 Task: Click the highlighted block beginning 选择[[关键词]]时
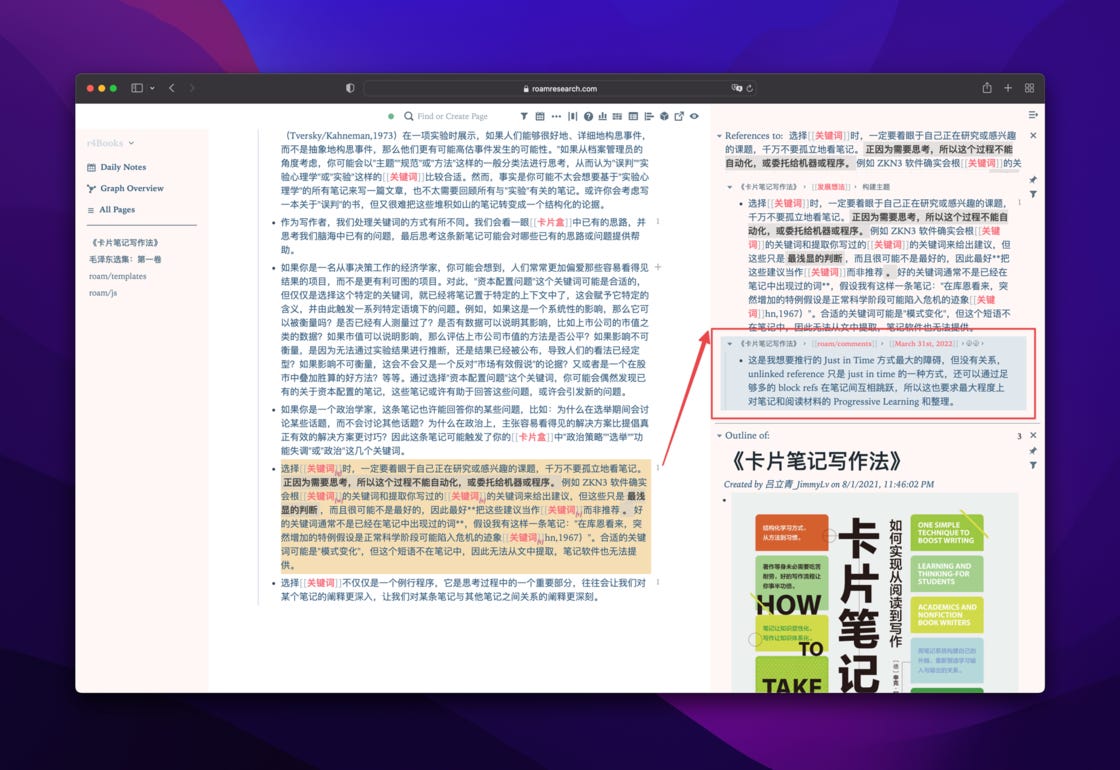466,516
